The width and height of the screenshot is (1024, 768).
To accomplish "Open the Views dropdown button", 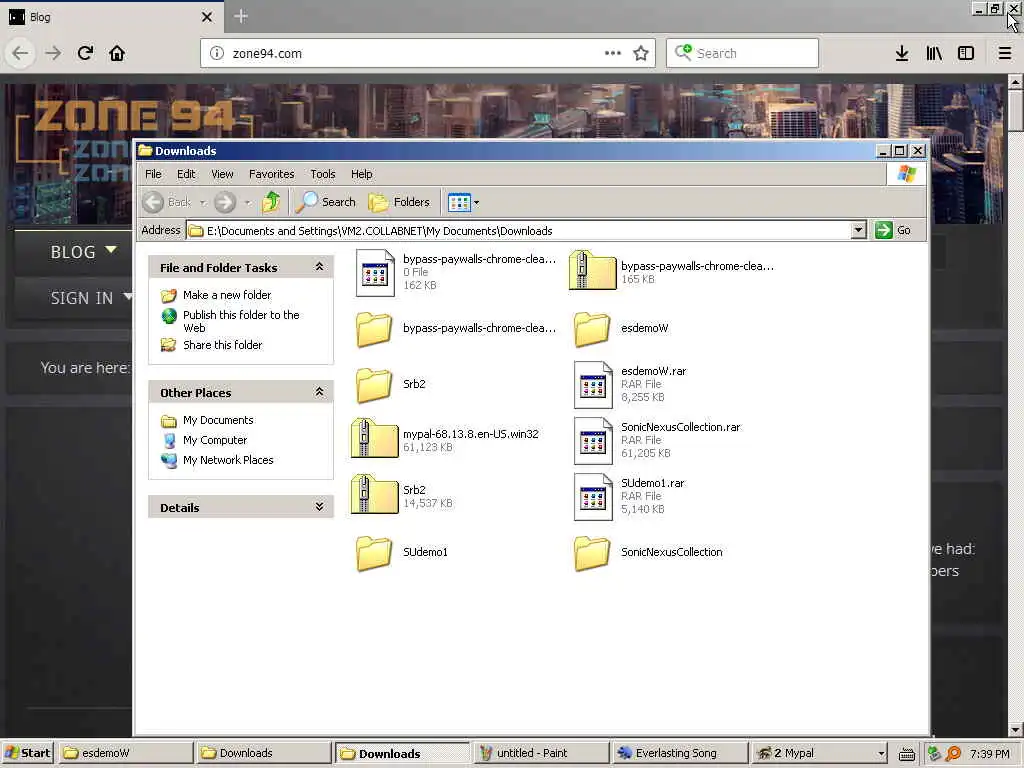I will [464, 202].
